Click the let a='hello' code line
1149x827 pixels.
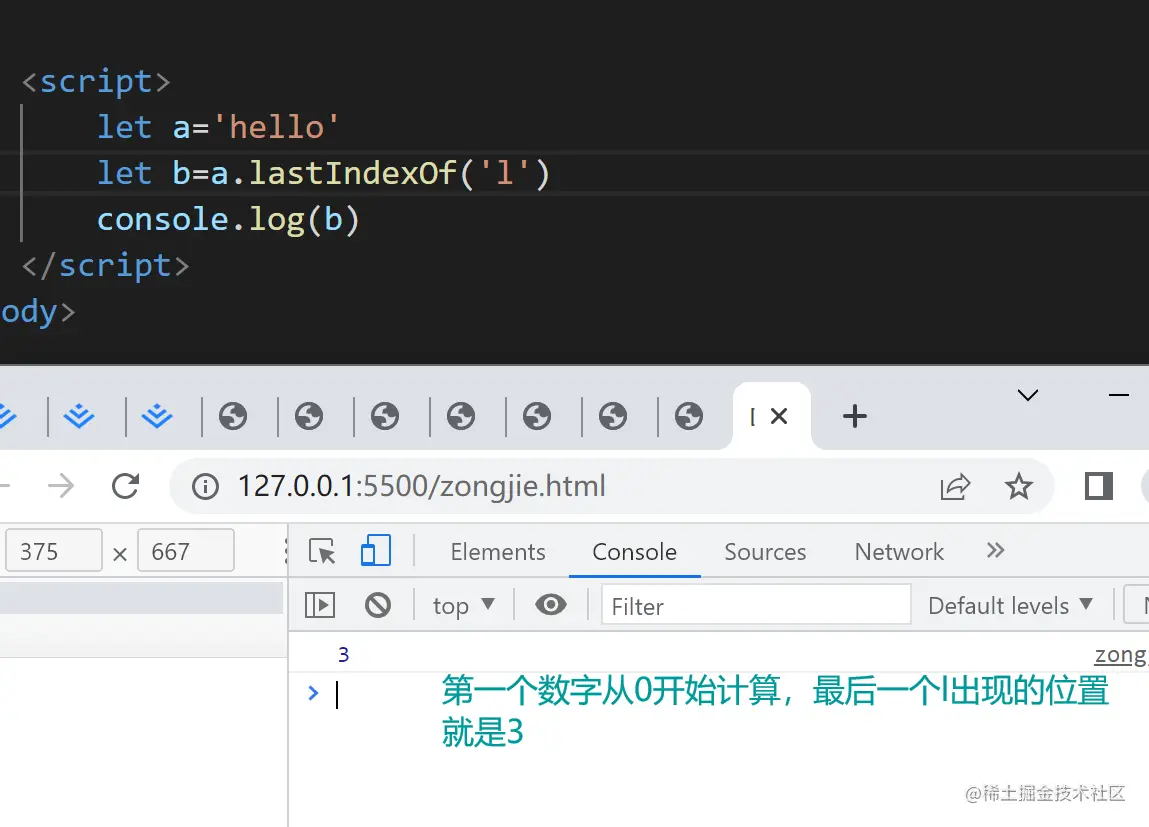218,127
